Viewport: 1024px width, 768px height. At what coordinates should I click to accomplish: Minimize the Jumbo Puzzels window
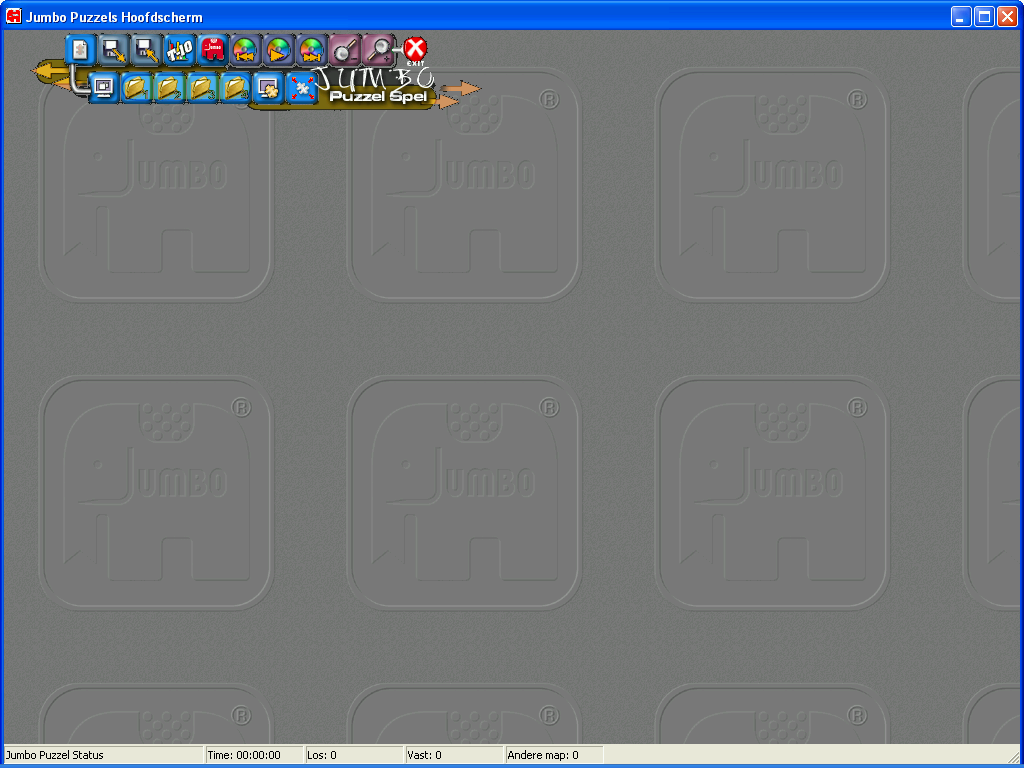pyautogui.click(x=961, y=17)
